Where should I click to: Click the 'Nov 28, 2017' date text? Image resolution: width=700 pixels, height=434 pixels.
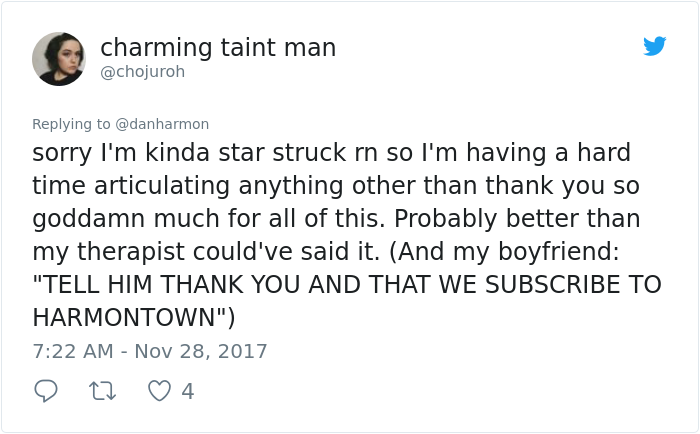(202, 352)
